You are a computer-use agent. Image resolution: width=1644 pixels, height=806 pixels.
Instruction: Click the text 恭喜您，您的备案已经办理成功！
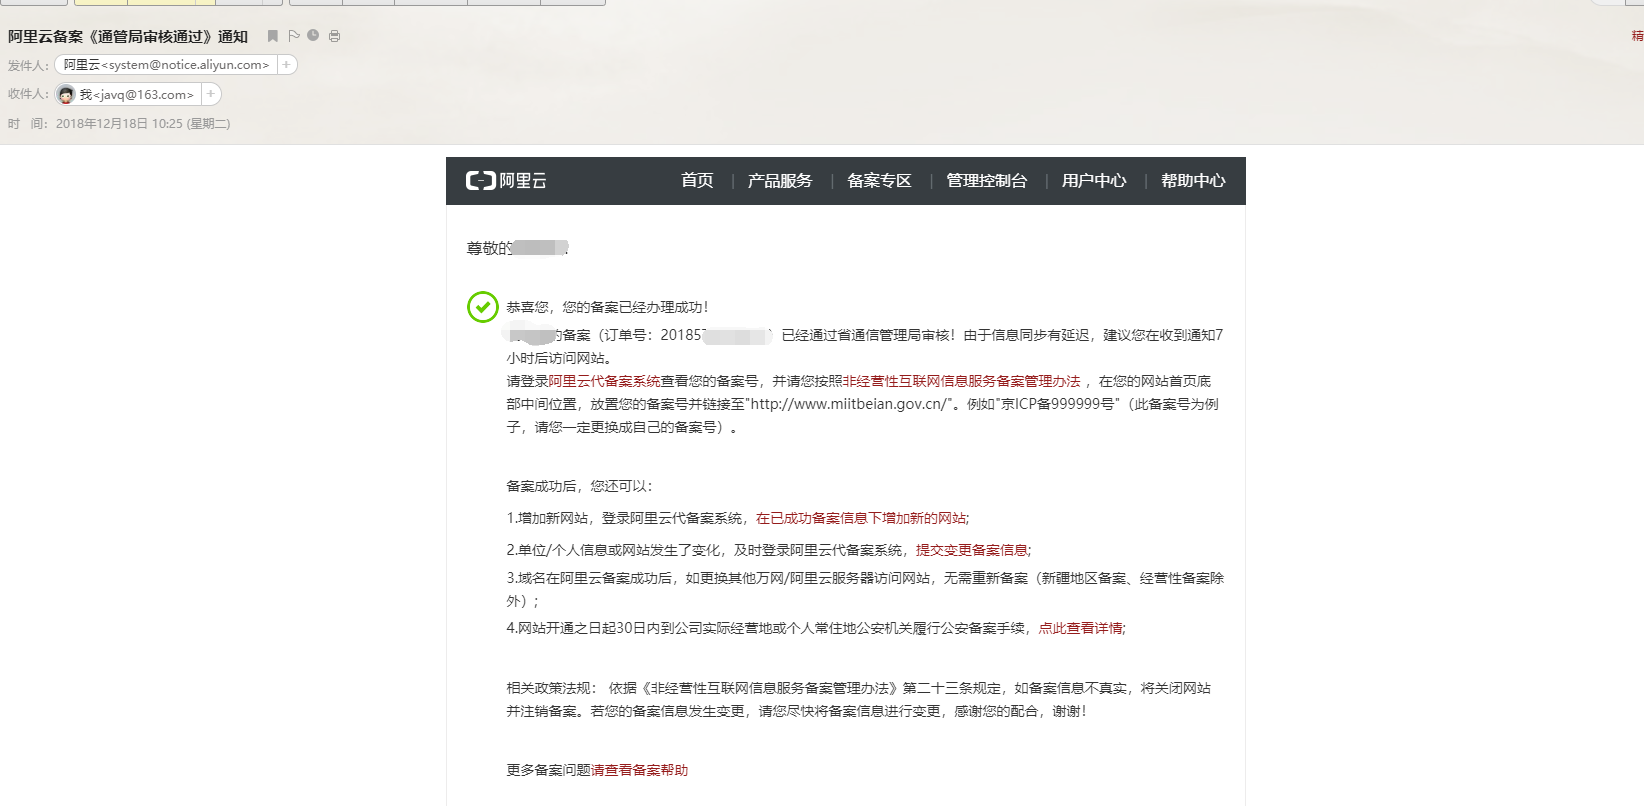pos(608,307)
